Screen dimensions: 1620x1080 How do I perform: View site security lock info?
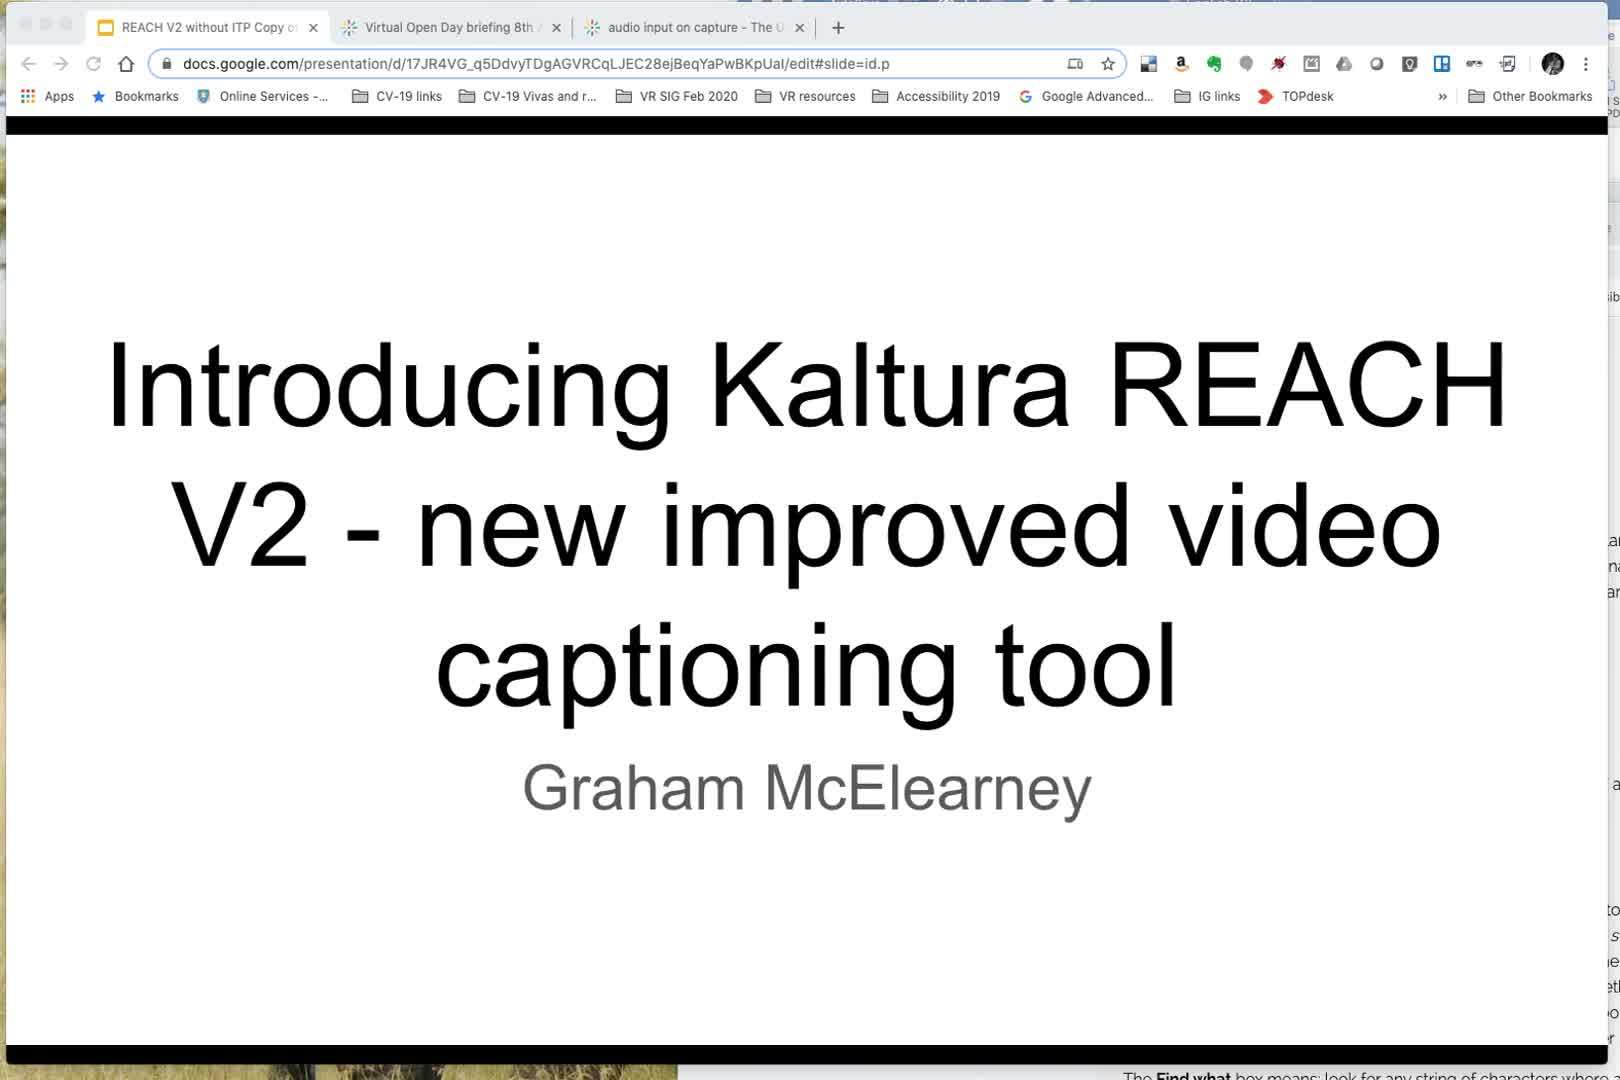point(167,64)
